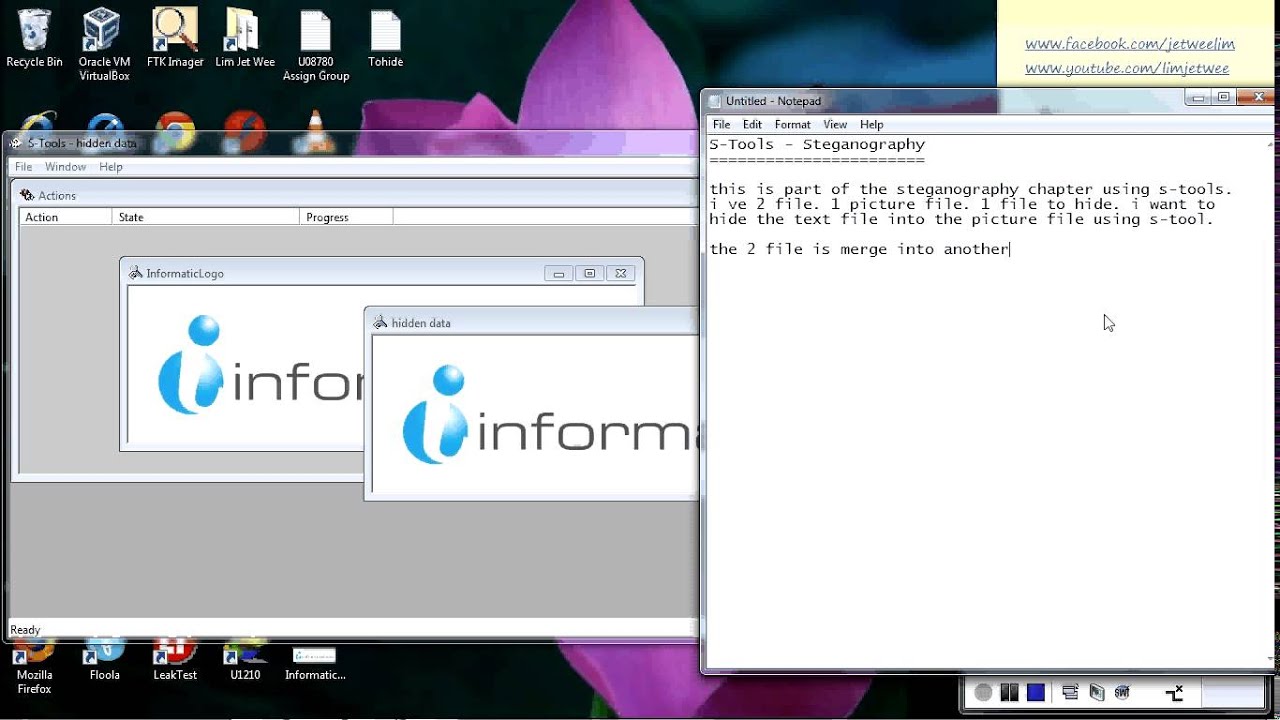Open the Informatic image file icon
The image size is (1280, 720).
click(315, 662)
